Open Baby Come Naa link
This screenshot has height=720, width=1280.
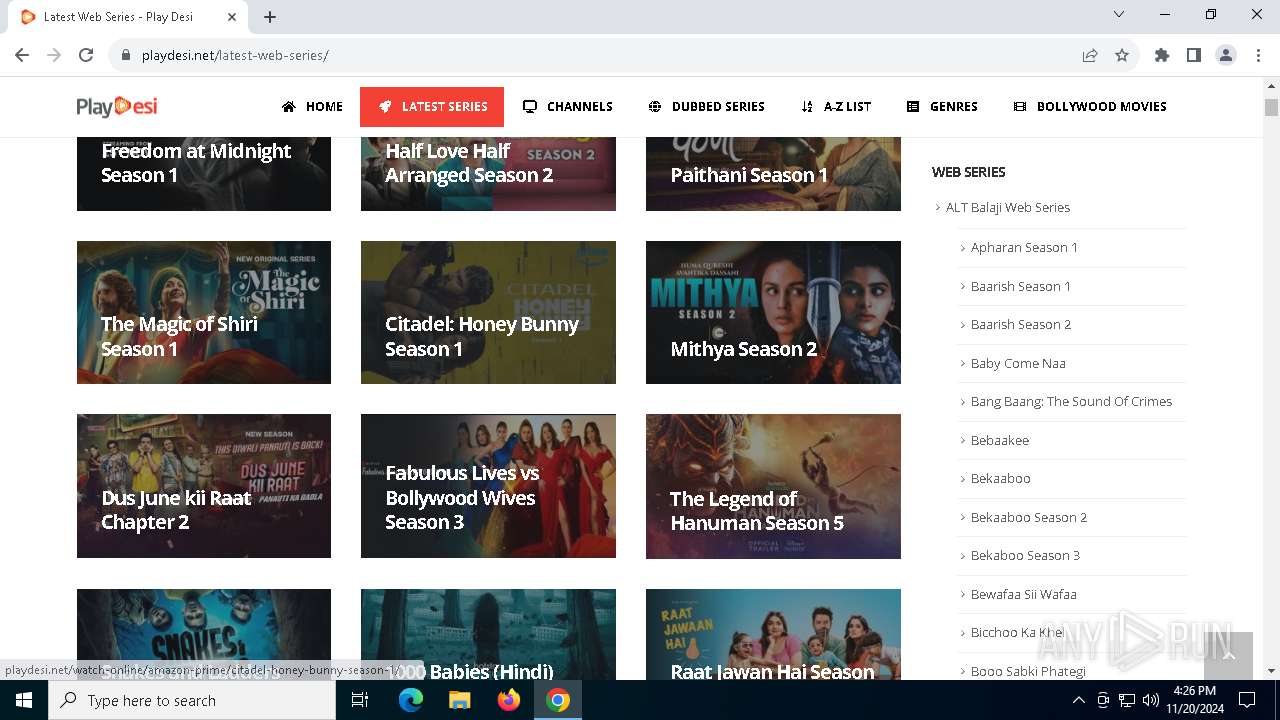(1018, 363)
